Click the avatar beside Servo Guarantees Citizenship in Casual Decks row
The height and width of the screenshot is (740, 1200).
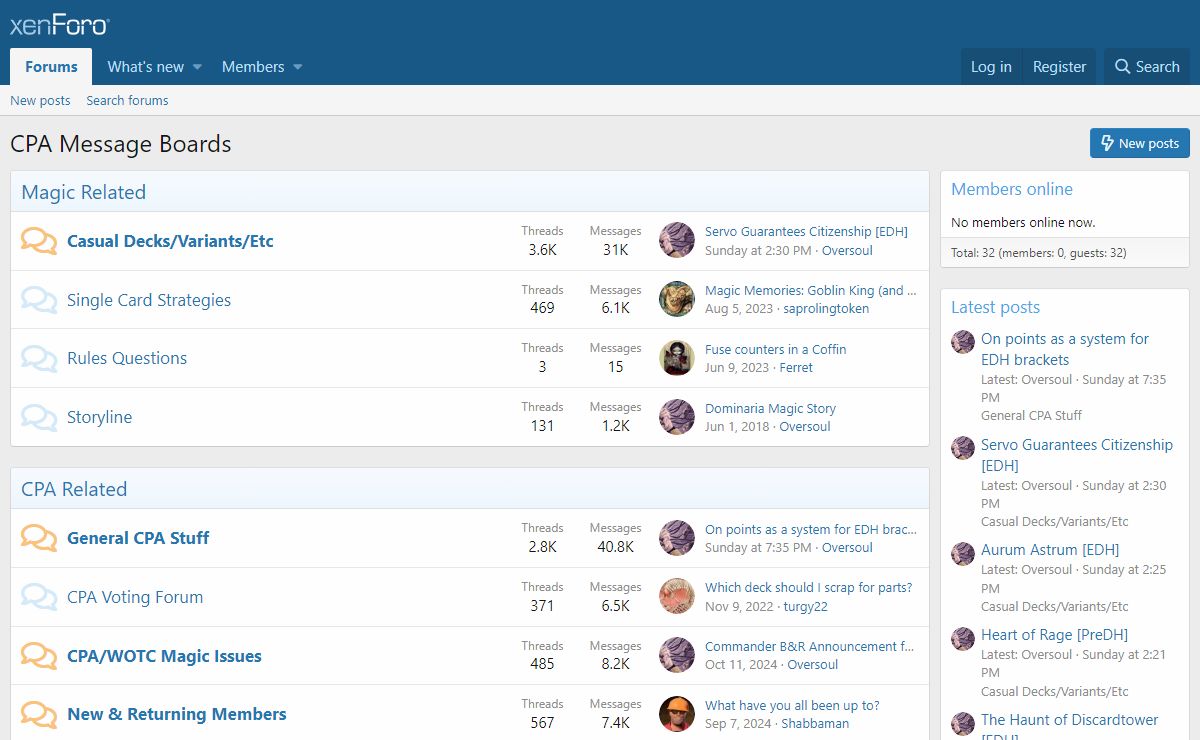pyautogui.click(x=677, y=240)
